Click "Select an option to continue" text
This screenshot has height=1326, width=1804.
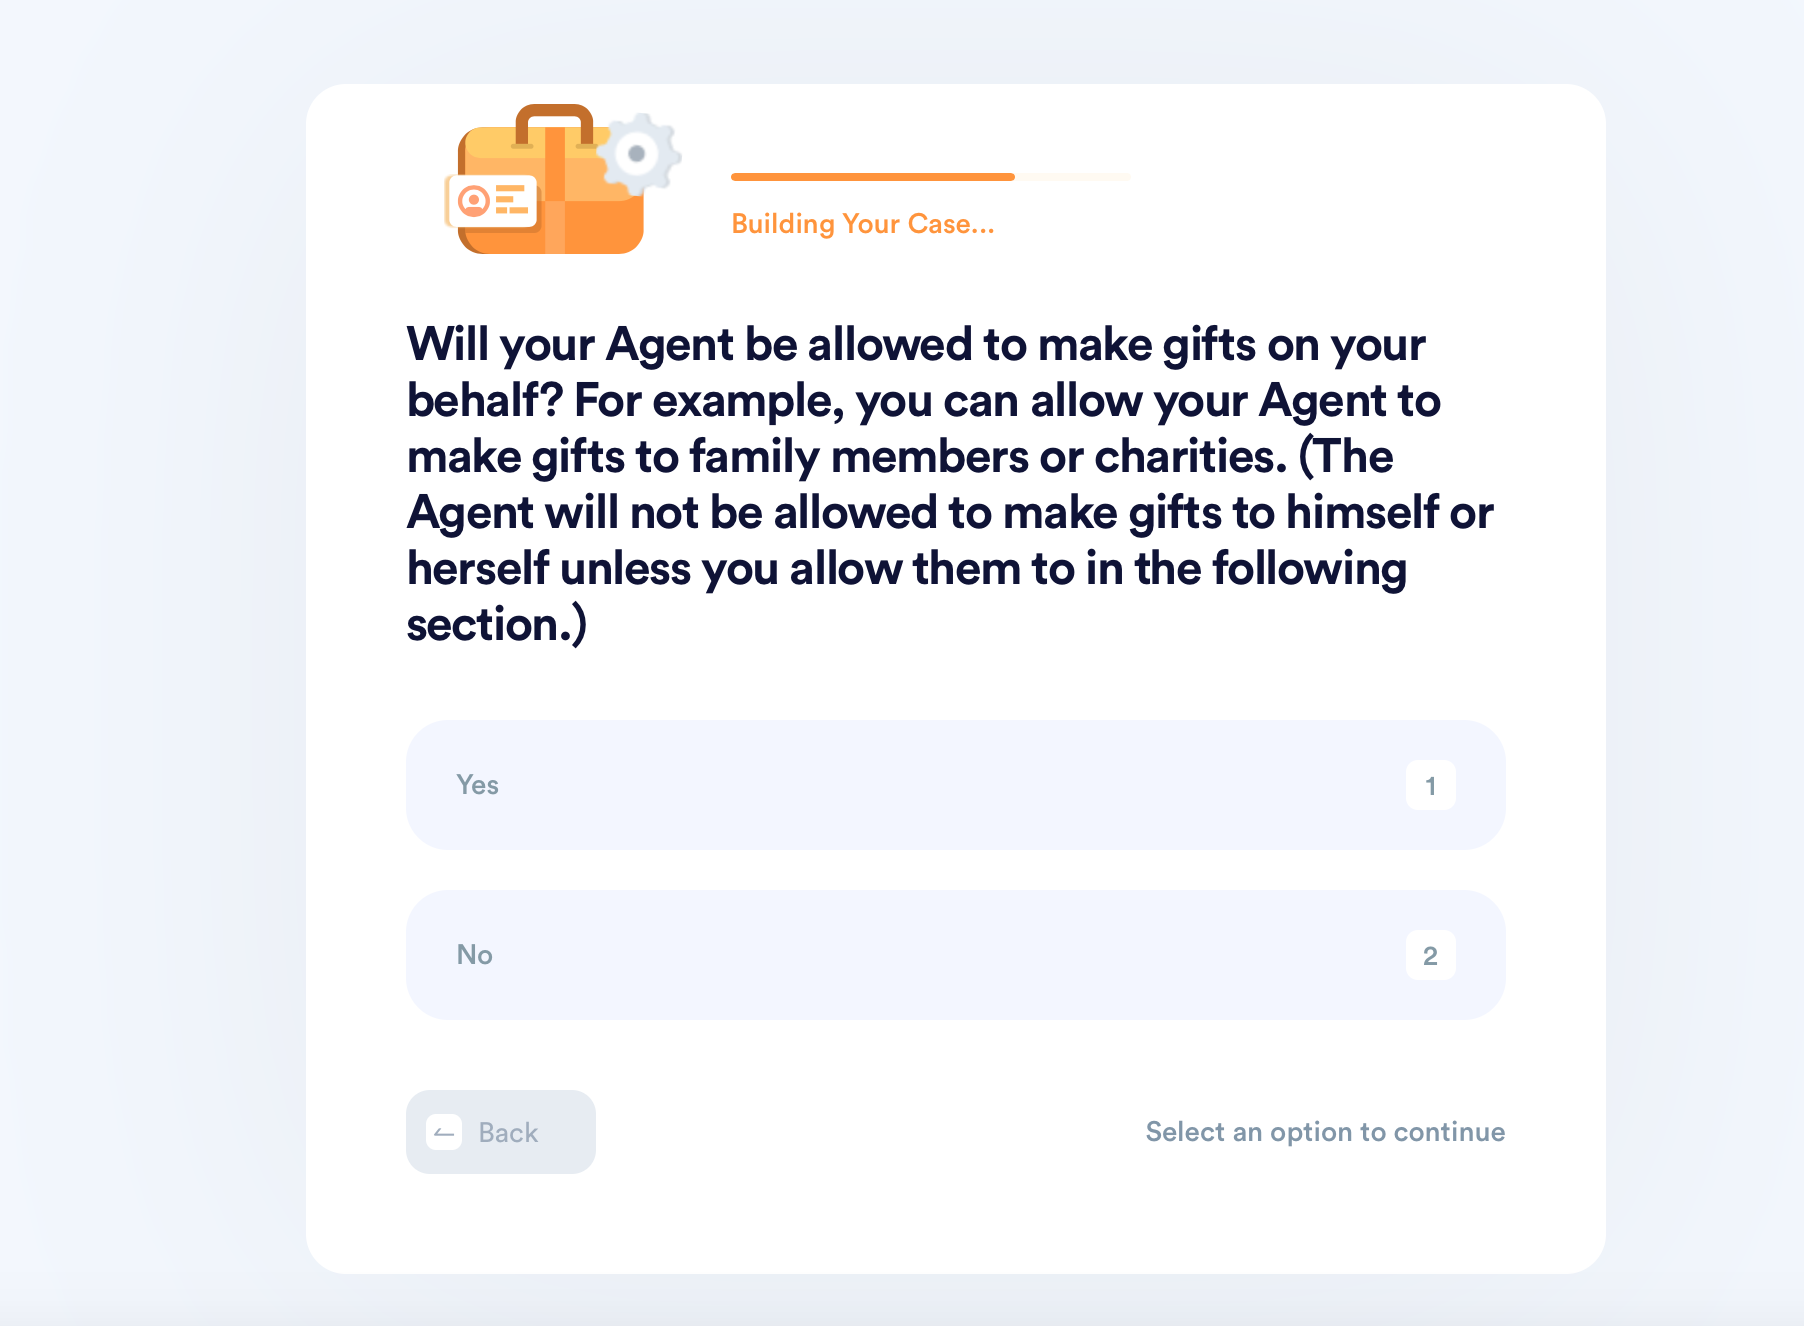[x=1325, y=1132]
